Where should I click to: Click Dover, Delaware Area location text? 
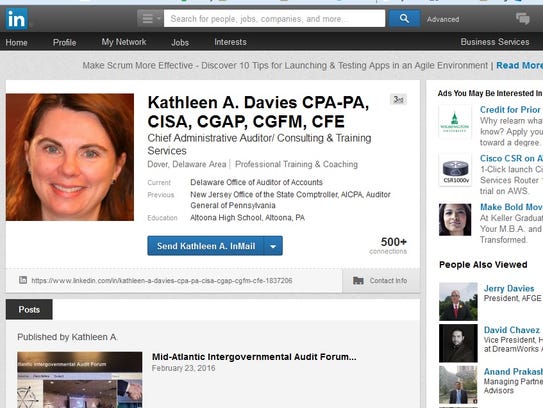click(187, 164)
